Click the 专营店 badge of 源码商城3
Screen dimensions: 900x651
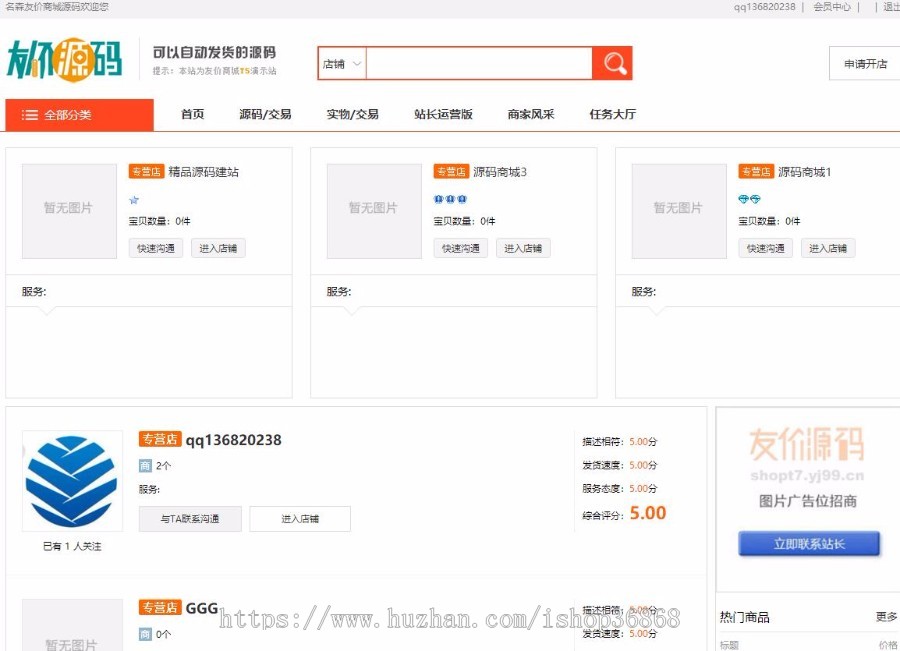(x=451, y=171)
